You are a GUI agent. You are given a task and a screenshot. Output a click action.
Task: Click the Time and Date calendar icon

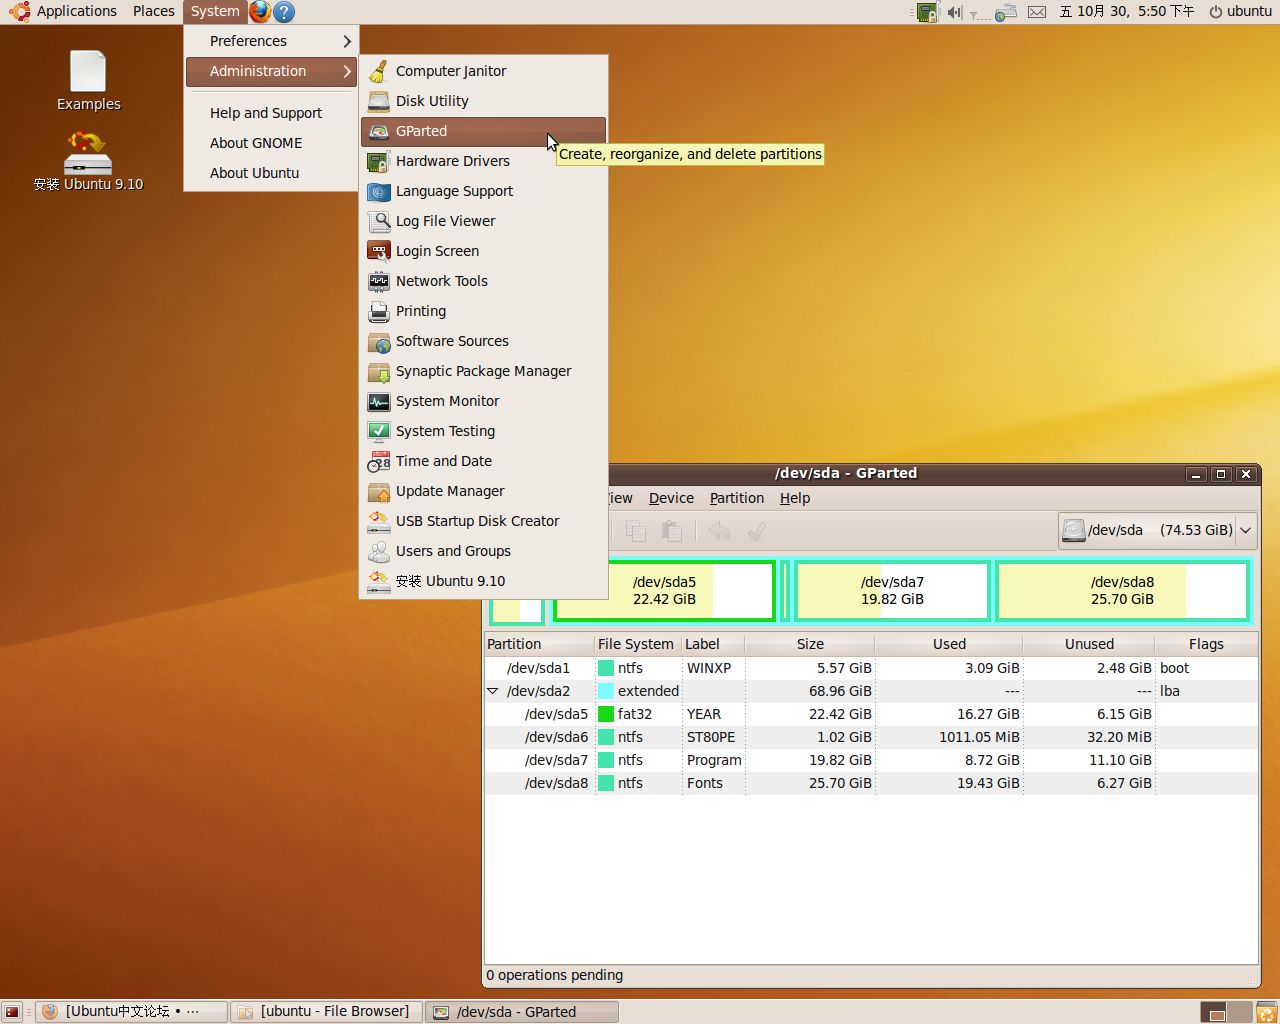(378, 461)
